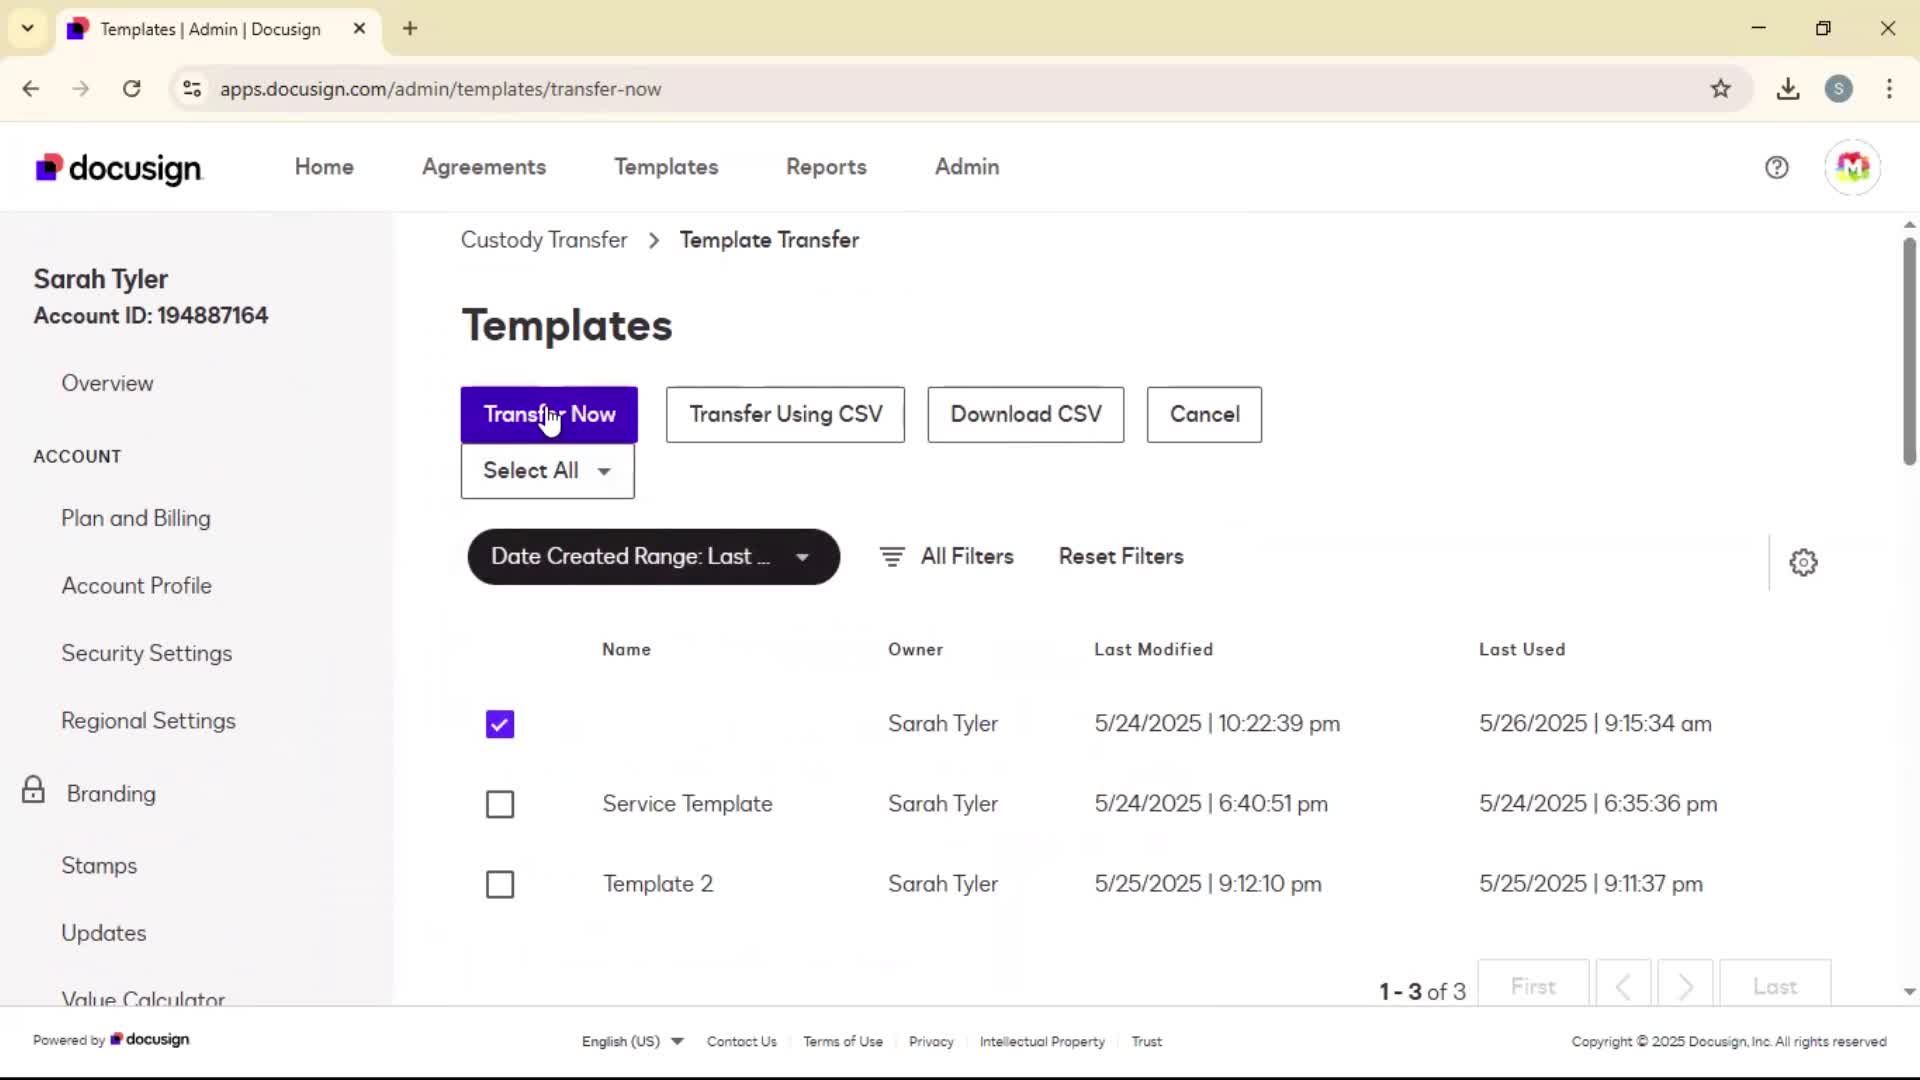Go to previous page arrow in pagination
The width and height of the screenshot is (1920, 1080).
[x=1624, y=987]
